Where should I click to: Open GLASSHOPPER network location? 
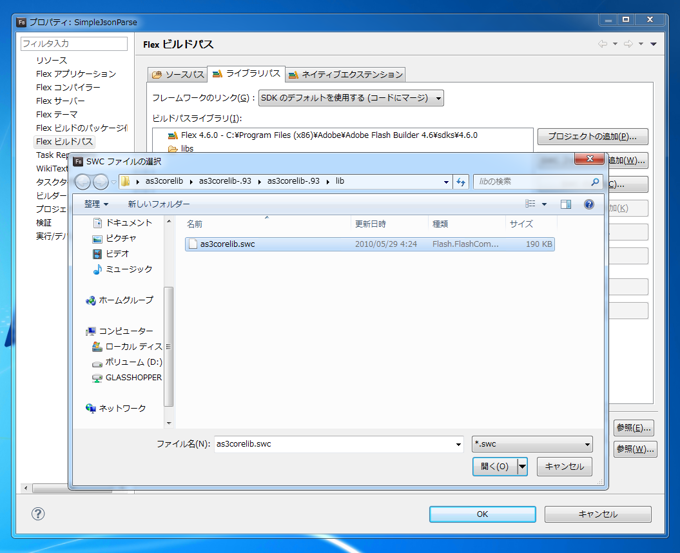127,377
